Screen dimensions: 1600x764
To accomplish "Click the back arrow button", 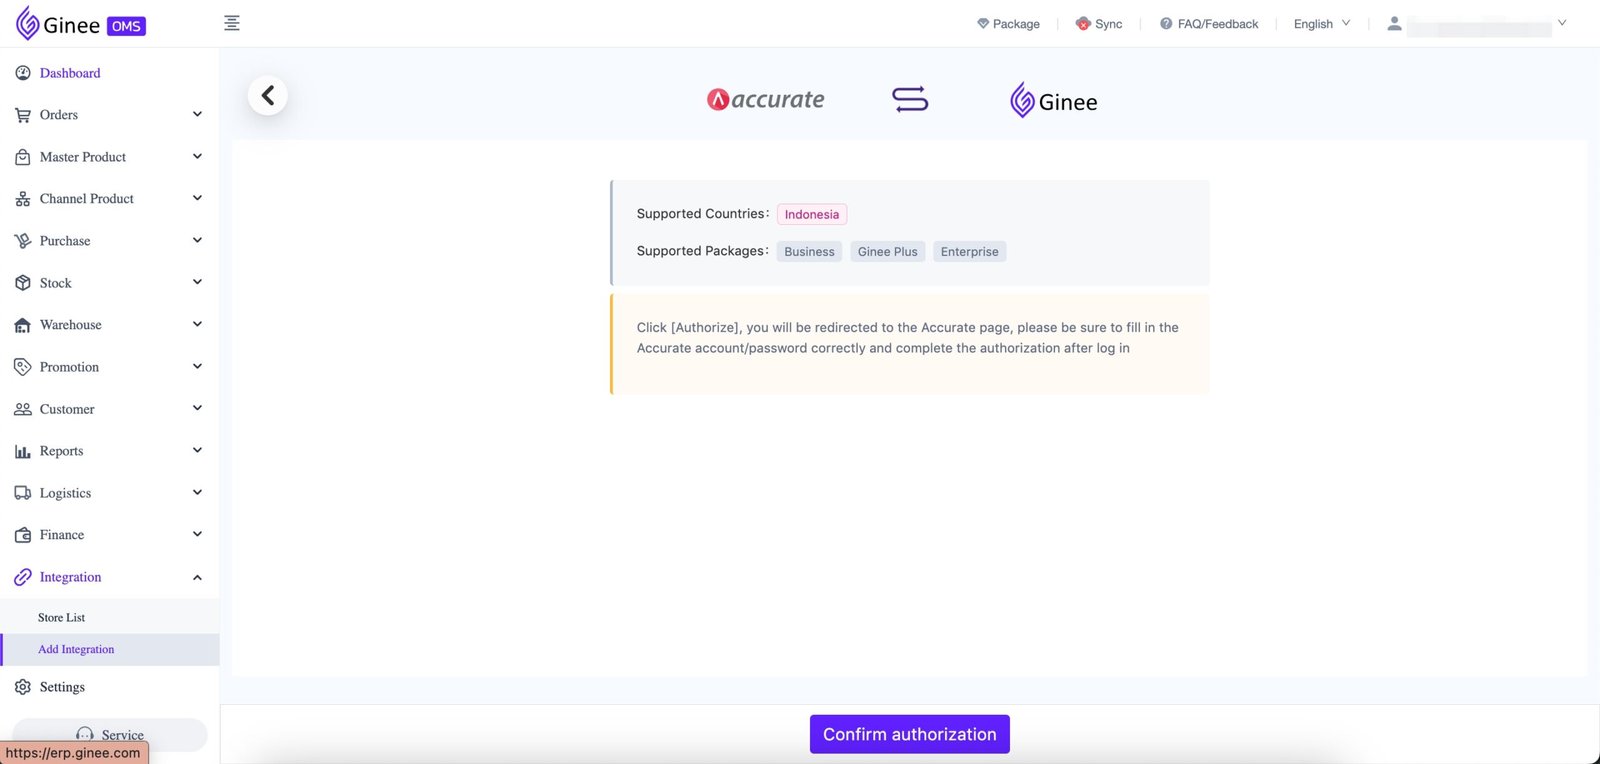I will [267, 96].
